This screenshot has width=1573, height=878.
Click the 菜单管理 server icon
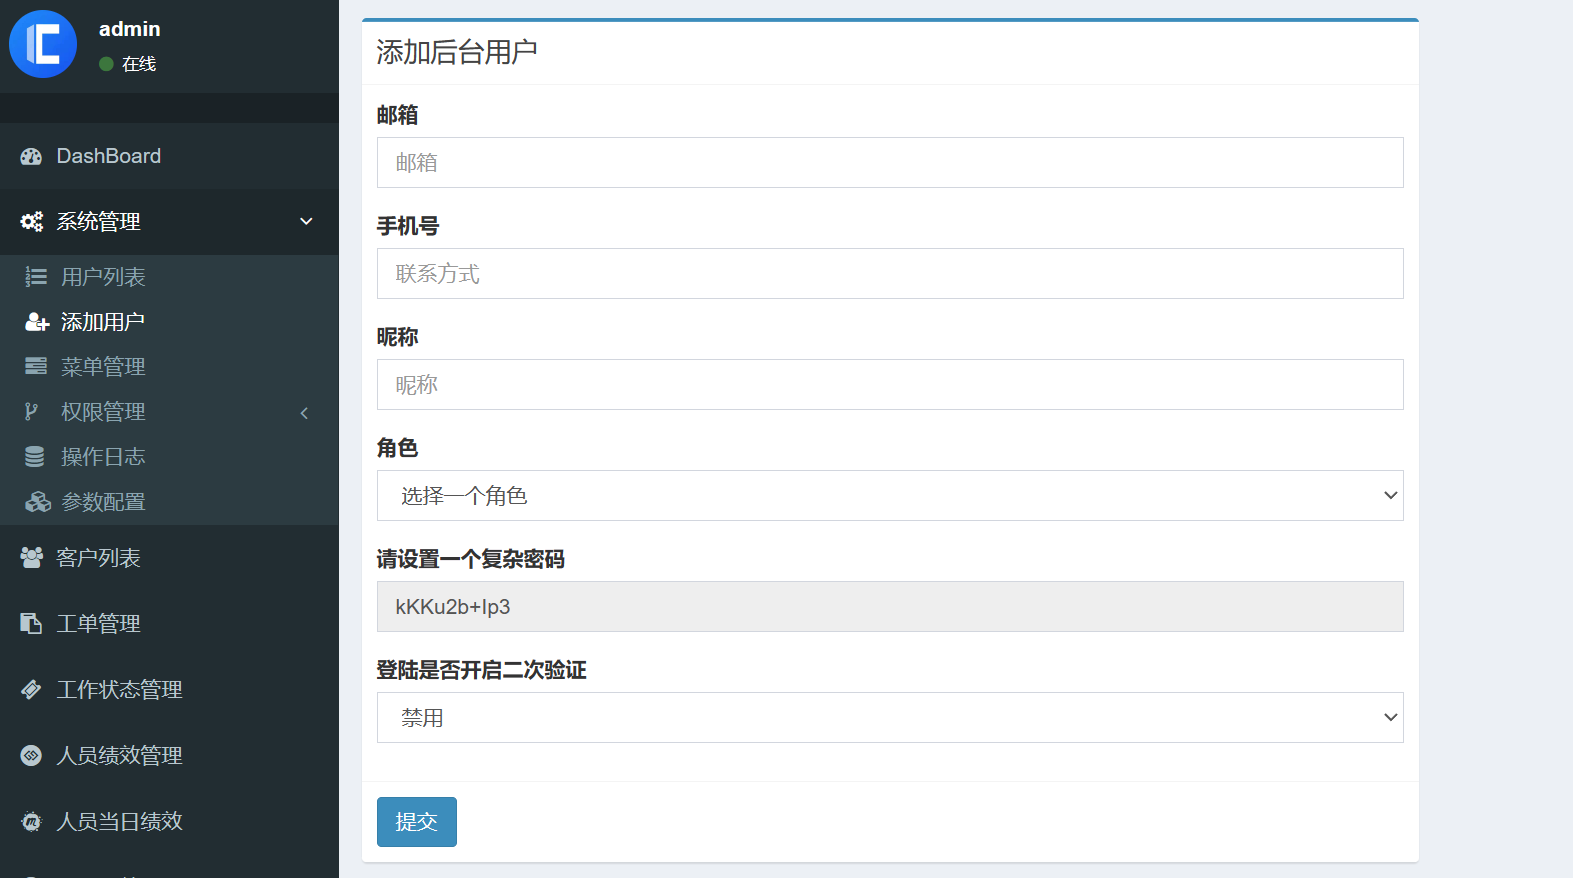point(36,367)
